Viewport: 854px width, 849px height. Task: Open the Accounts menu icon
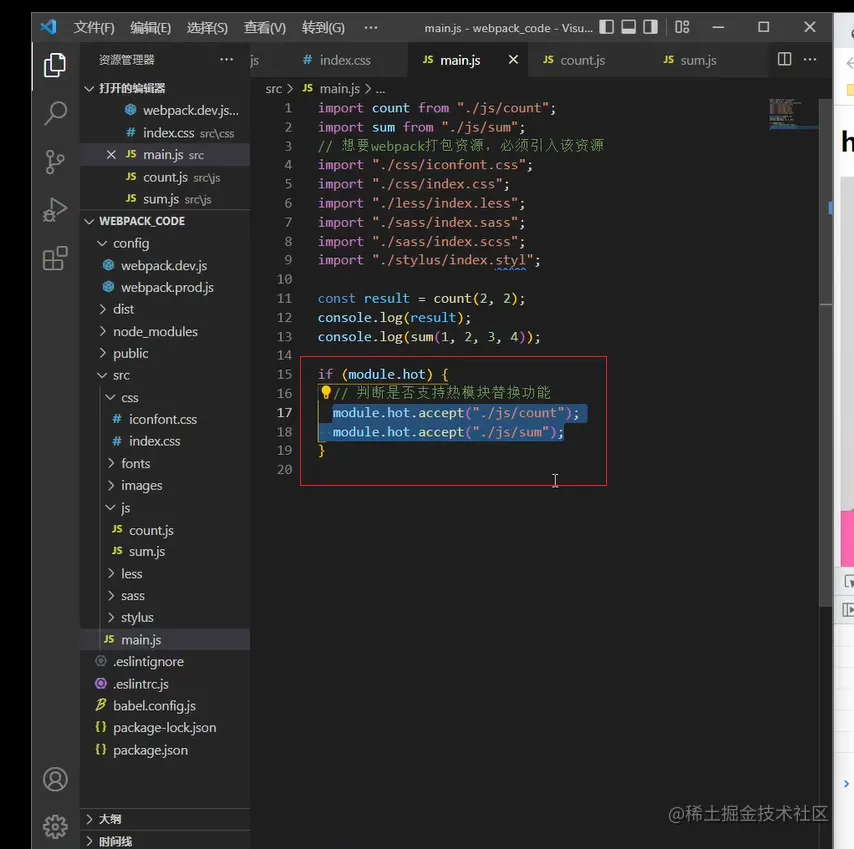tap(55, 779)
